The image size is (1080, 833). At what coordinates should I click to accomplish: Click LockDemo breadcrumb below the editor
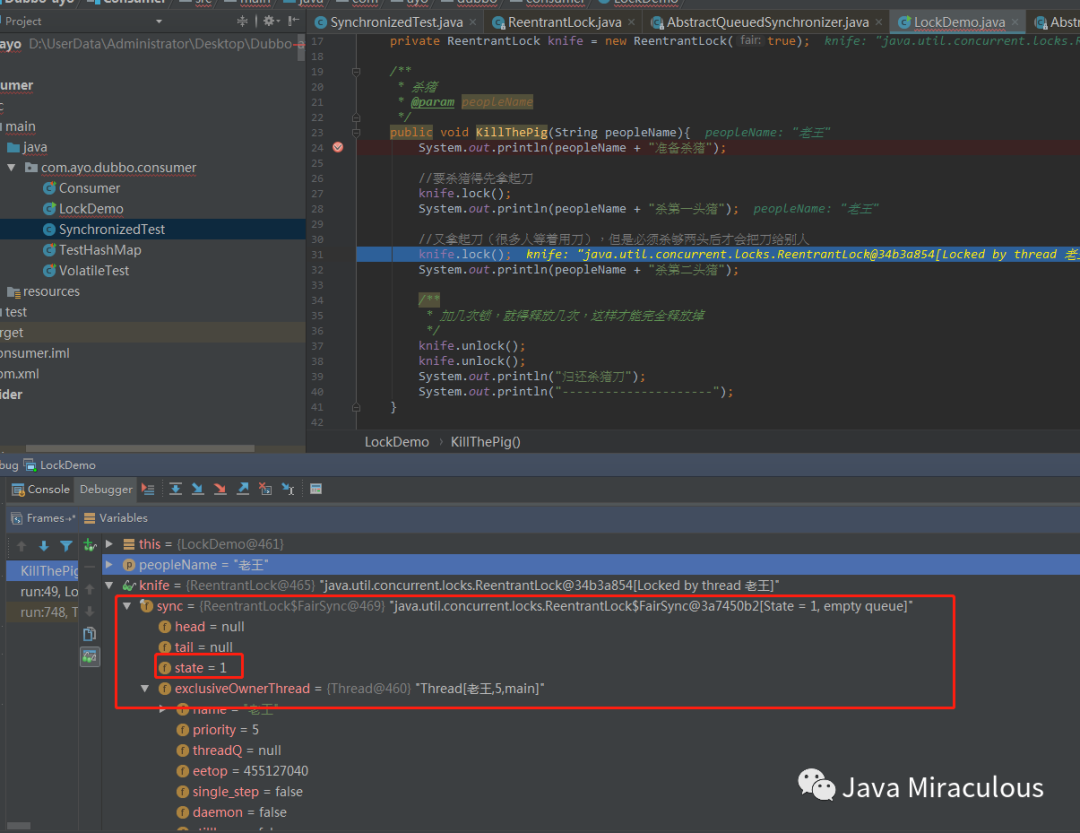[x=397, y=442]
